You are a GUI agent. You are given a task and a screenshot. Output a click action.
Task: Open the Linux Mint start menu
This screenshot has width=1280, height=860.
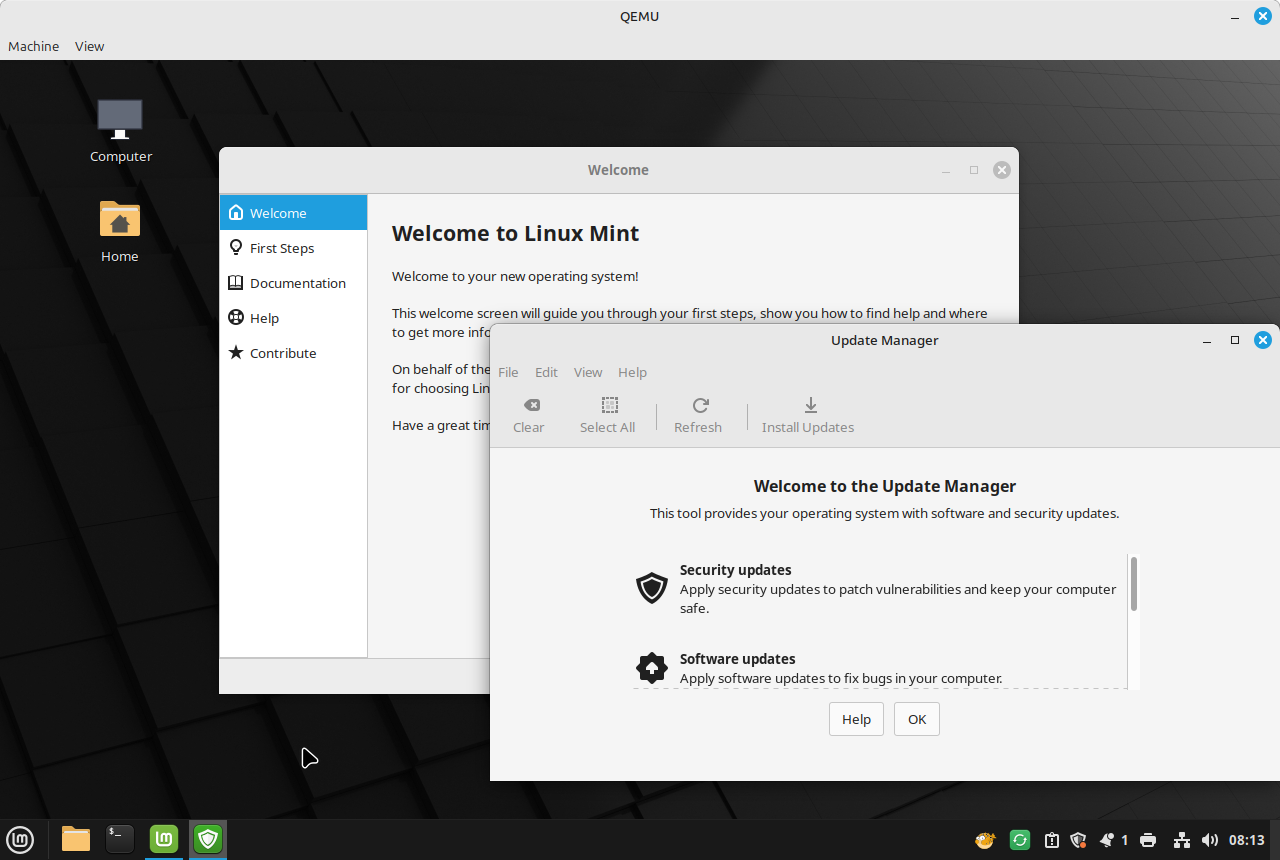[x=20, y=839]
